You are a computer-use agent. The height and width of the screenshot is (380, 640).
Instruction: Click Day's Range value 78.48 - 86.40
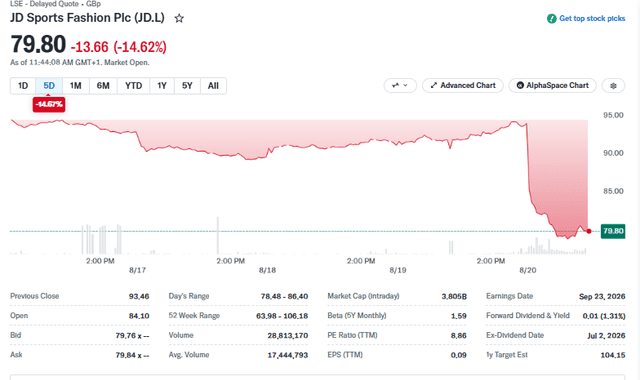[284, 296]
